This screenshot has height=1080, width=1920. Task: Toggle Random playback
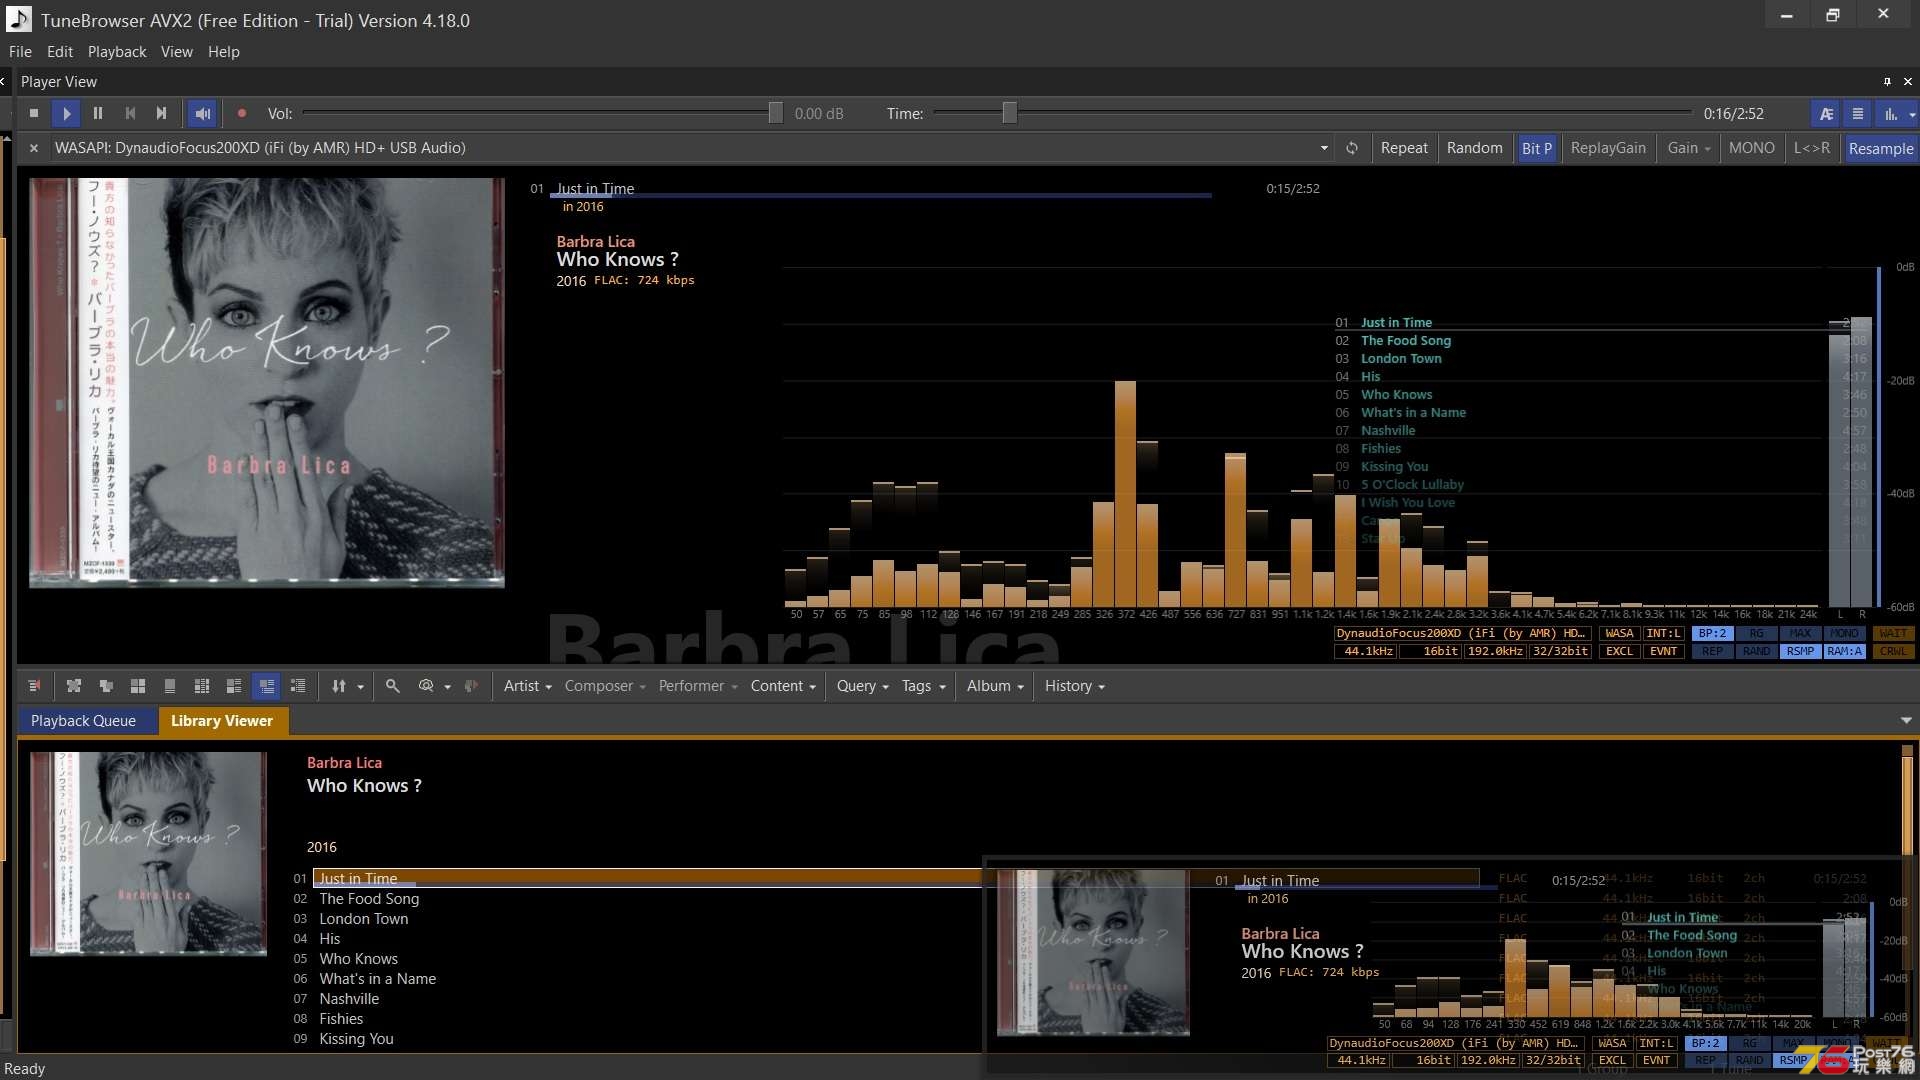point(1474,148)
